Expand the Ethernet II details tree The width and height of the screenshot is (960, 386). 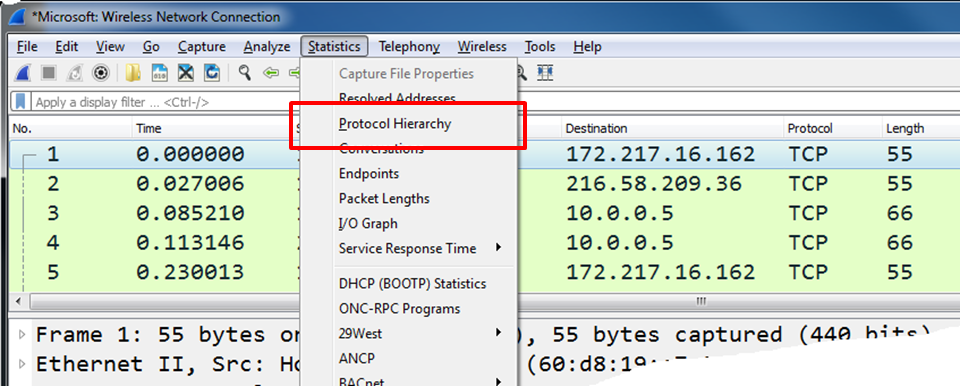22,364
